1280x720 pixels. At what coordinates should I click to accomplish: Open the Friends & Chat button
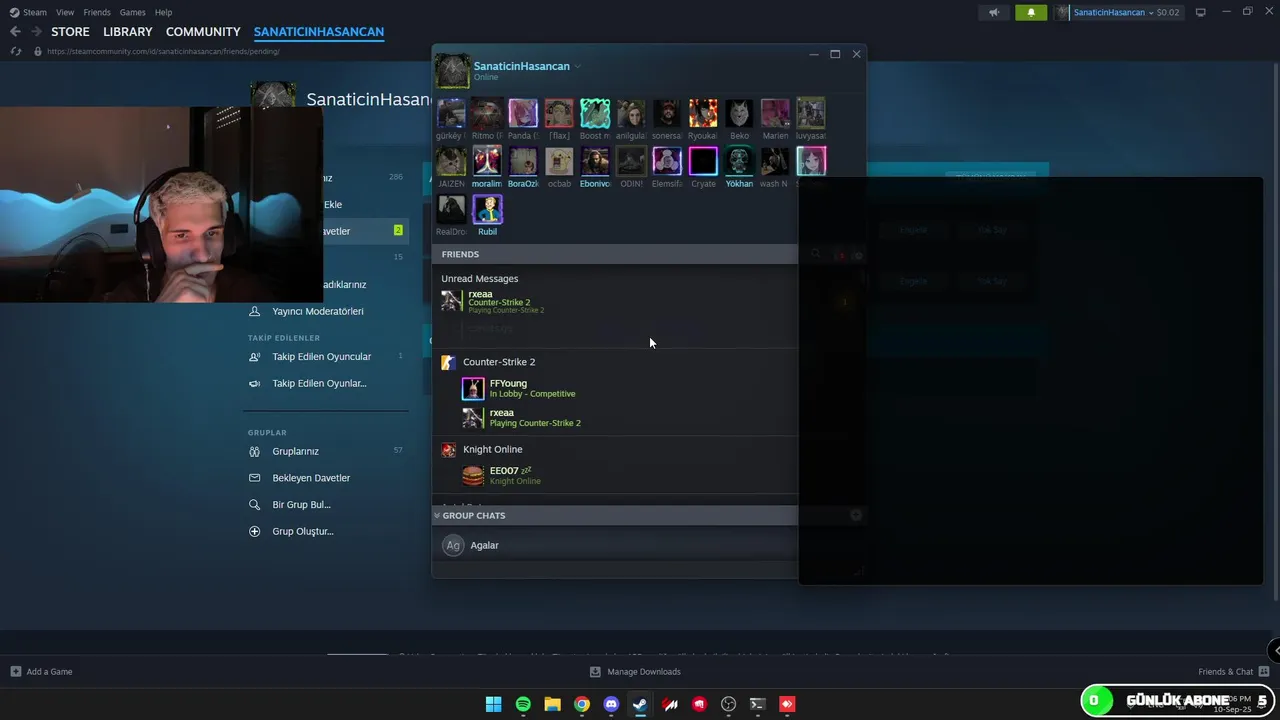tap(1234, 672)
